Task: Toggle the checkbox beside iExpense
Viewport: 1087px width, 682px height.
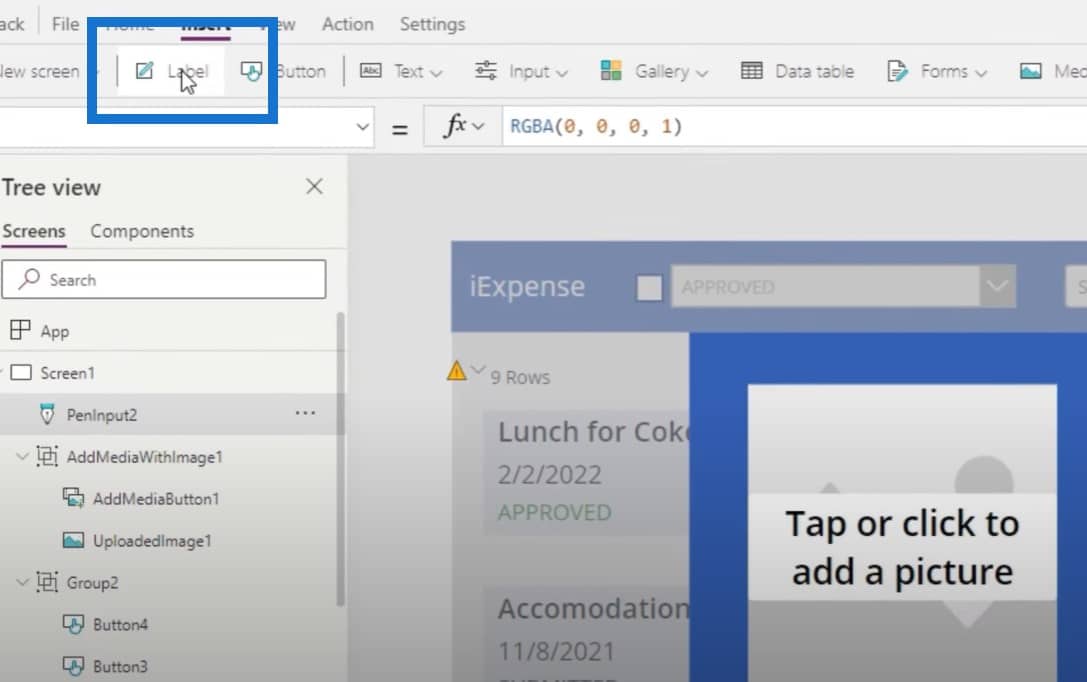Action: tap(649, 288)
